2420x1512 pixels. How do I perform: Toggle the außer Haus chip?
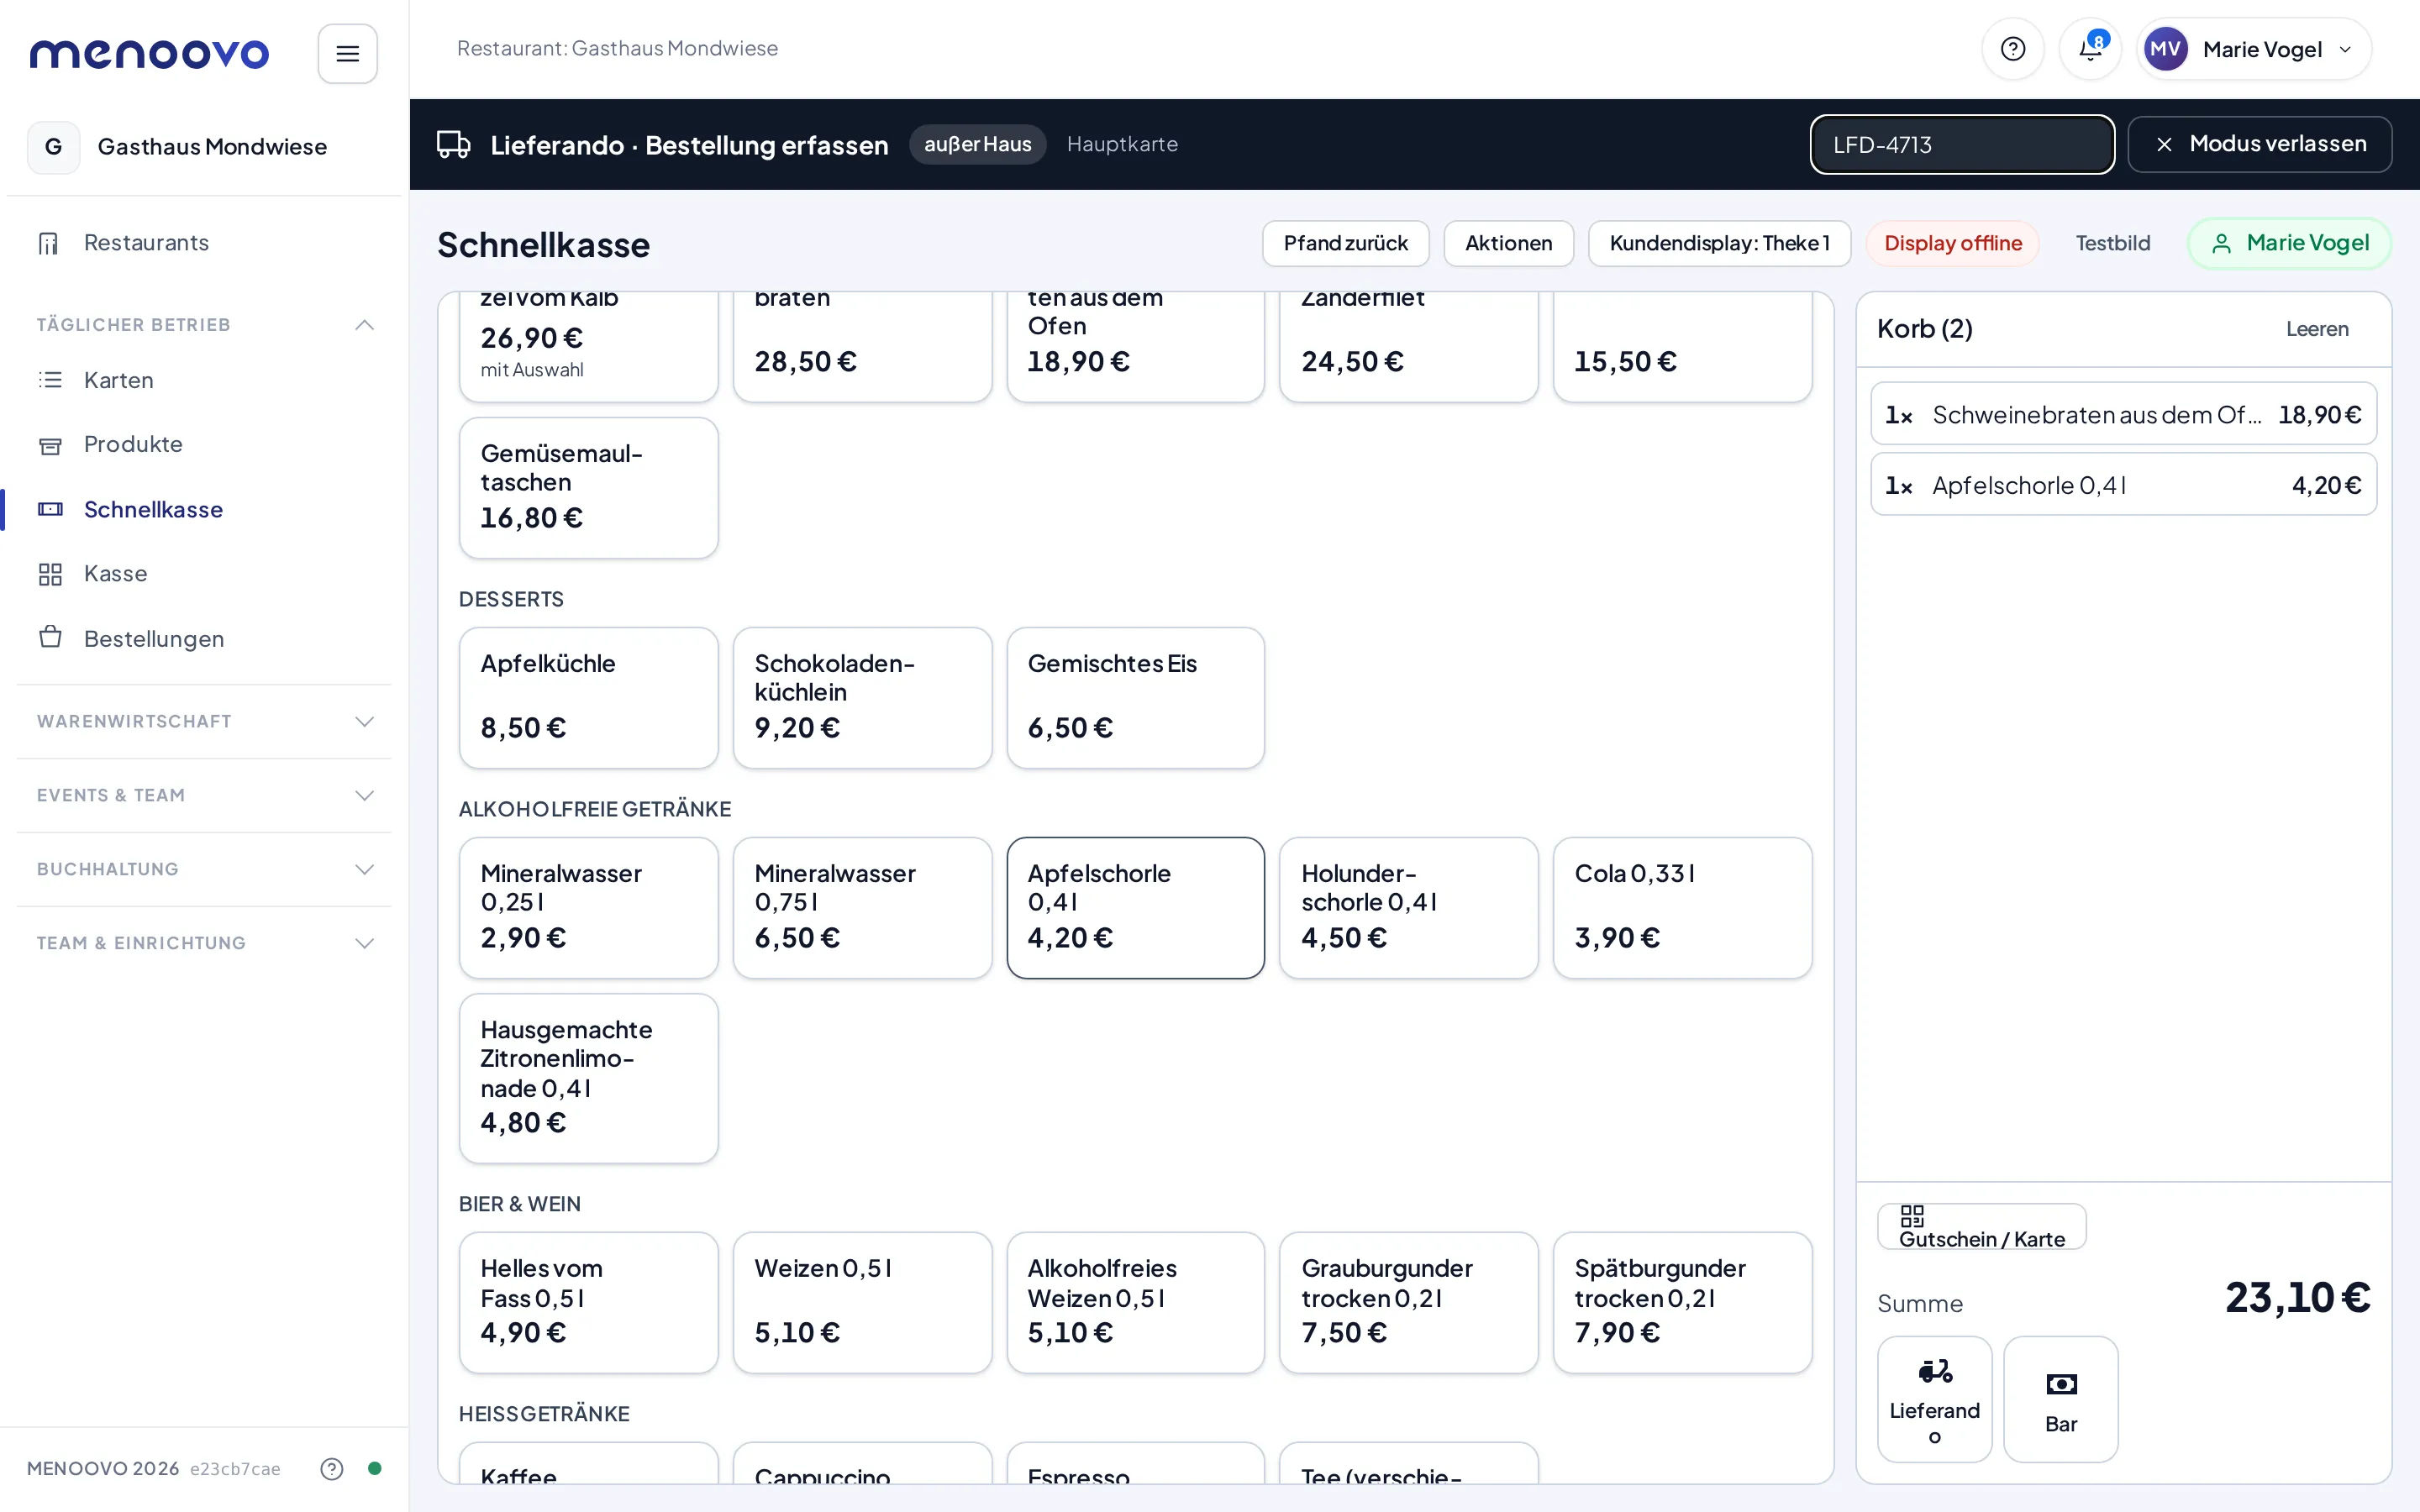[x=977, y=144]
